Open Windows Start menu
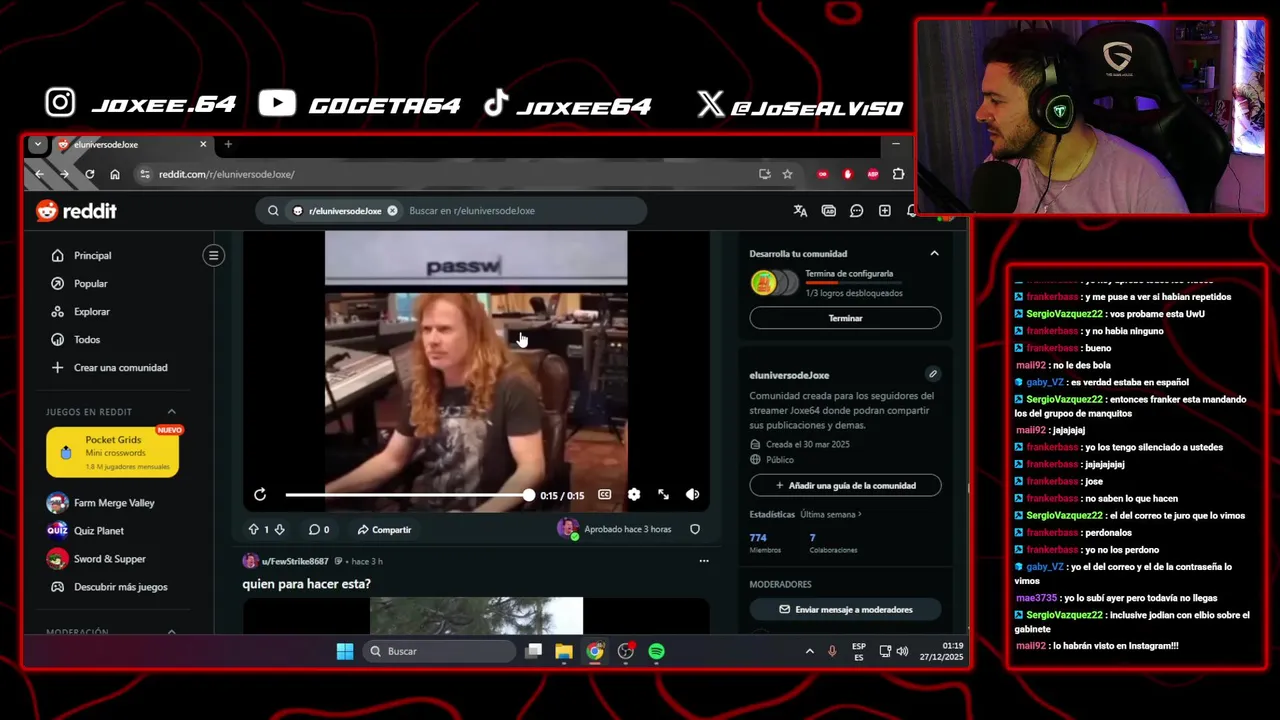Screen dimensions: 1280x720 coord(345,652)
